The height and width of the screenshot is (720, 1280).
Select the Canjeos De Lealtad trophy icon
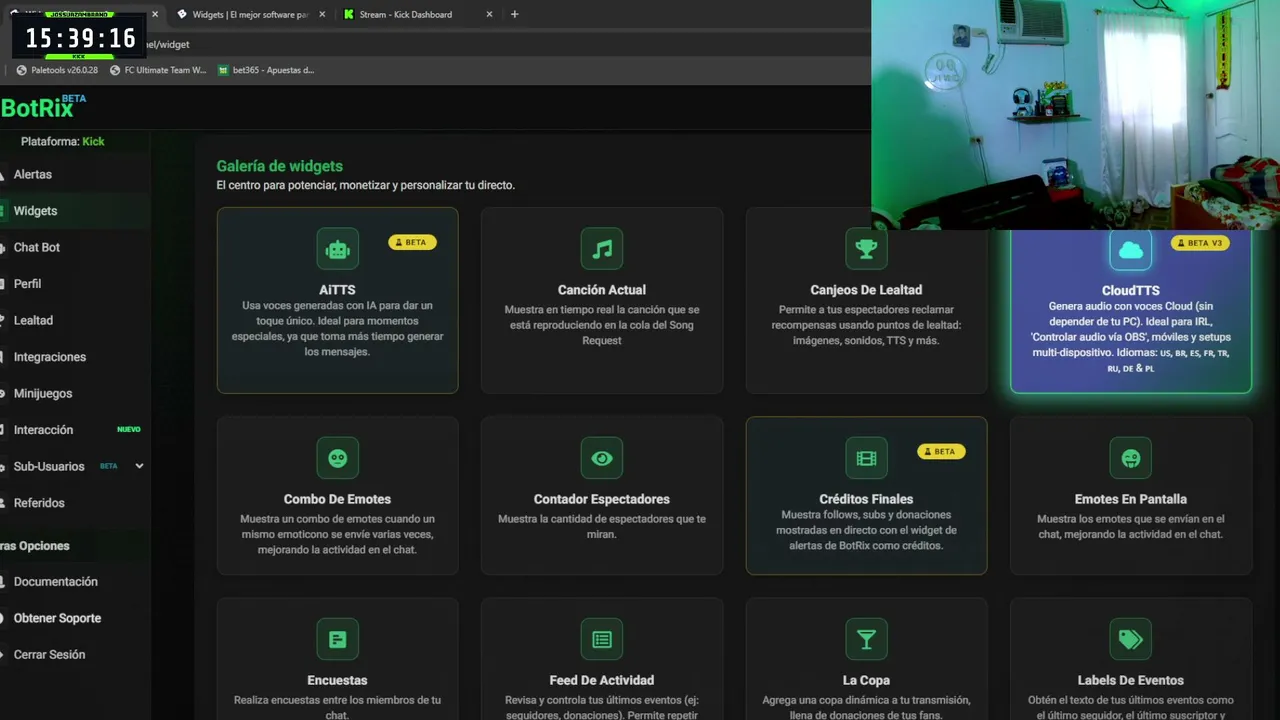[x=866, y=249]
